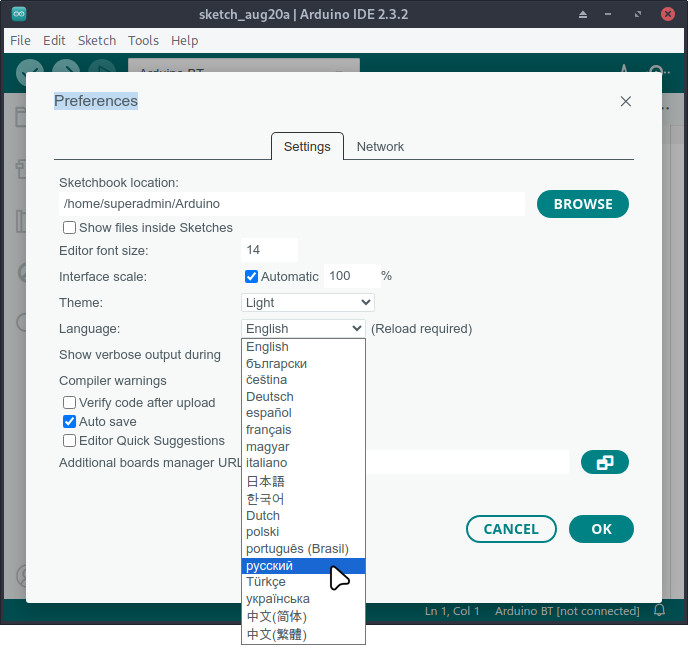
Task: Choose українська language option
Action: (x=303, y=599)
